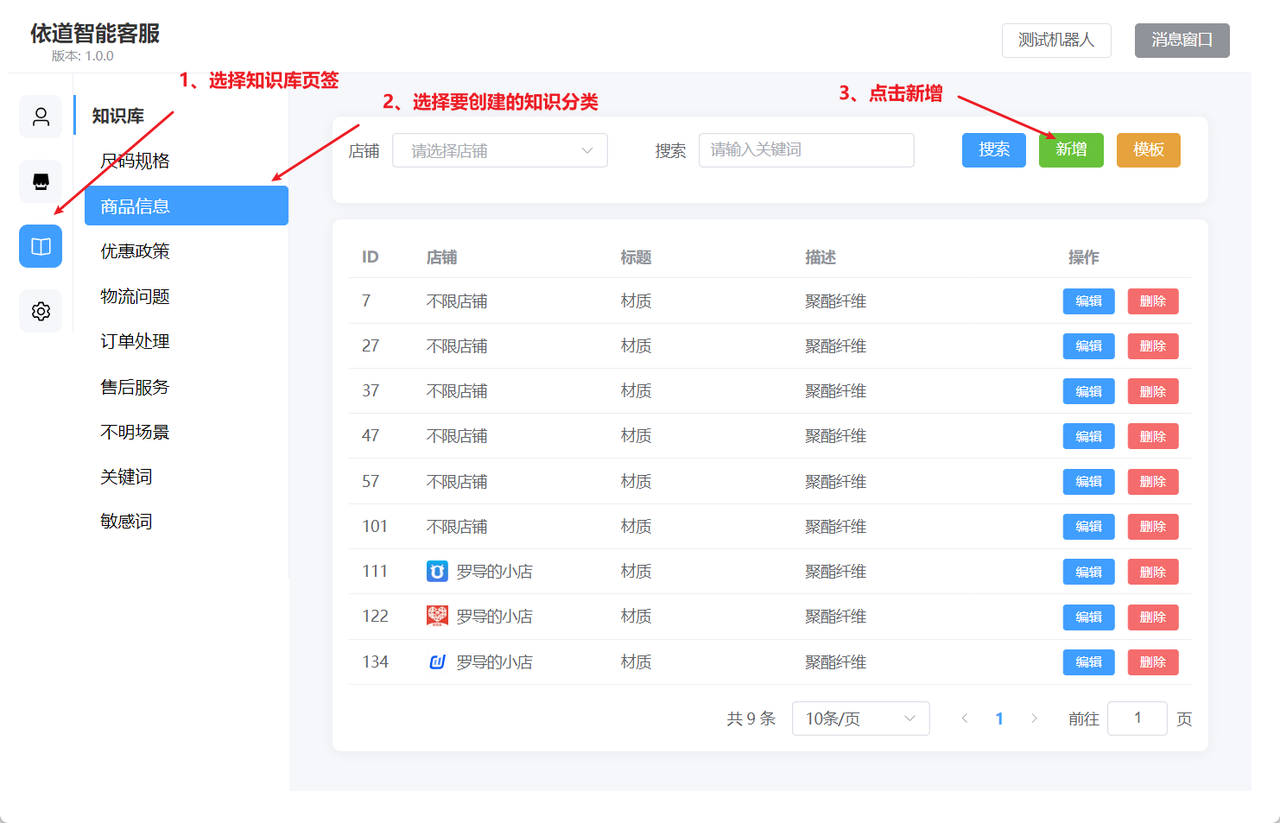Select the 尺码规格 knowledge category
The image size is (1280, 823).
tap(135, 160)
